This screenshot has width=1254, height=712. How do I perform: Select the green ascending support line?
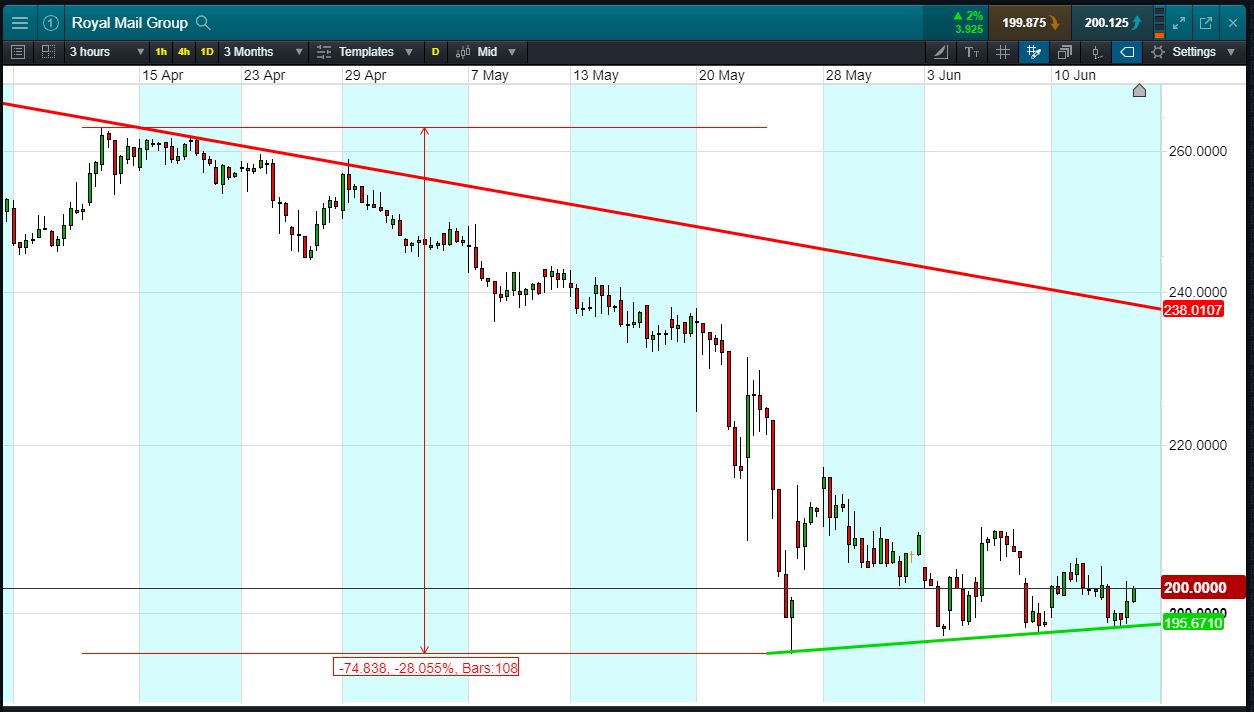[x=965, y=637]
